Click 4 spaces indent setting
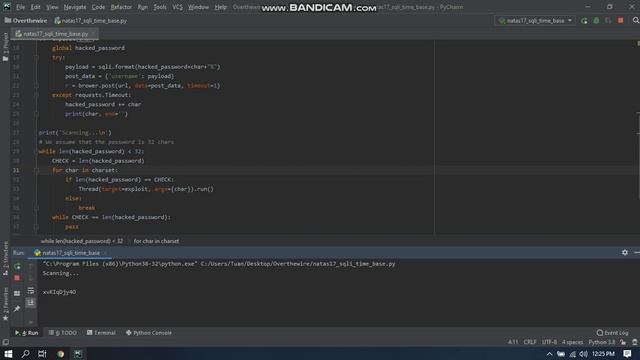This screenshot has width=640, height=360. point(573,342)
